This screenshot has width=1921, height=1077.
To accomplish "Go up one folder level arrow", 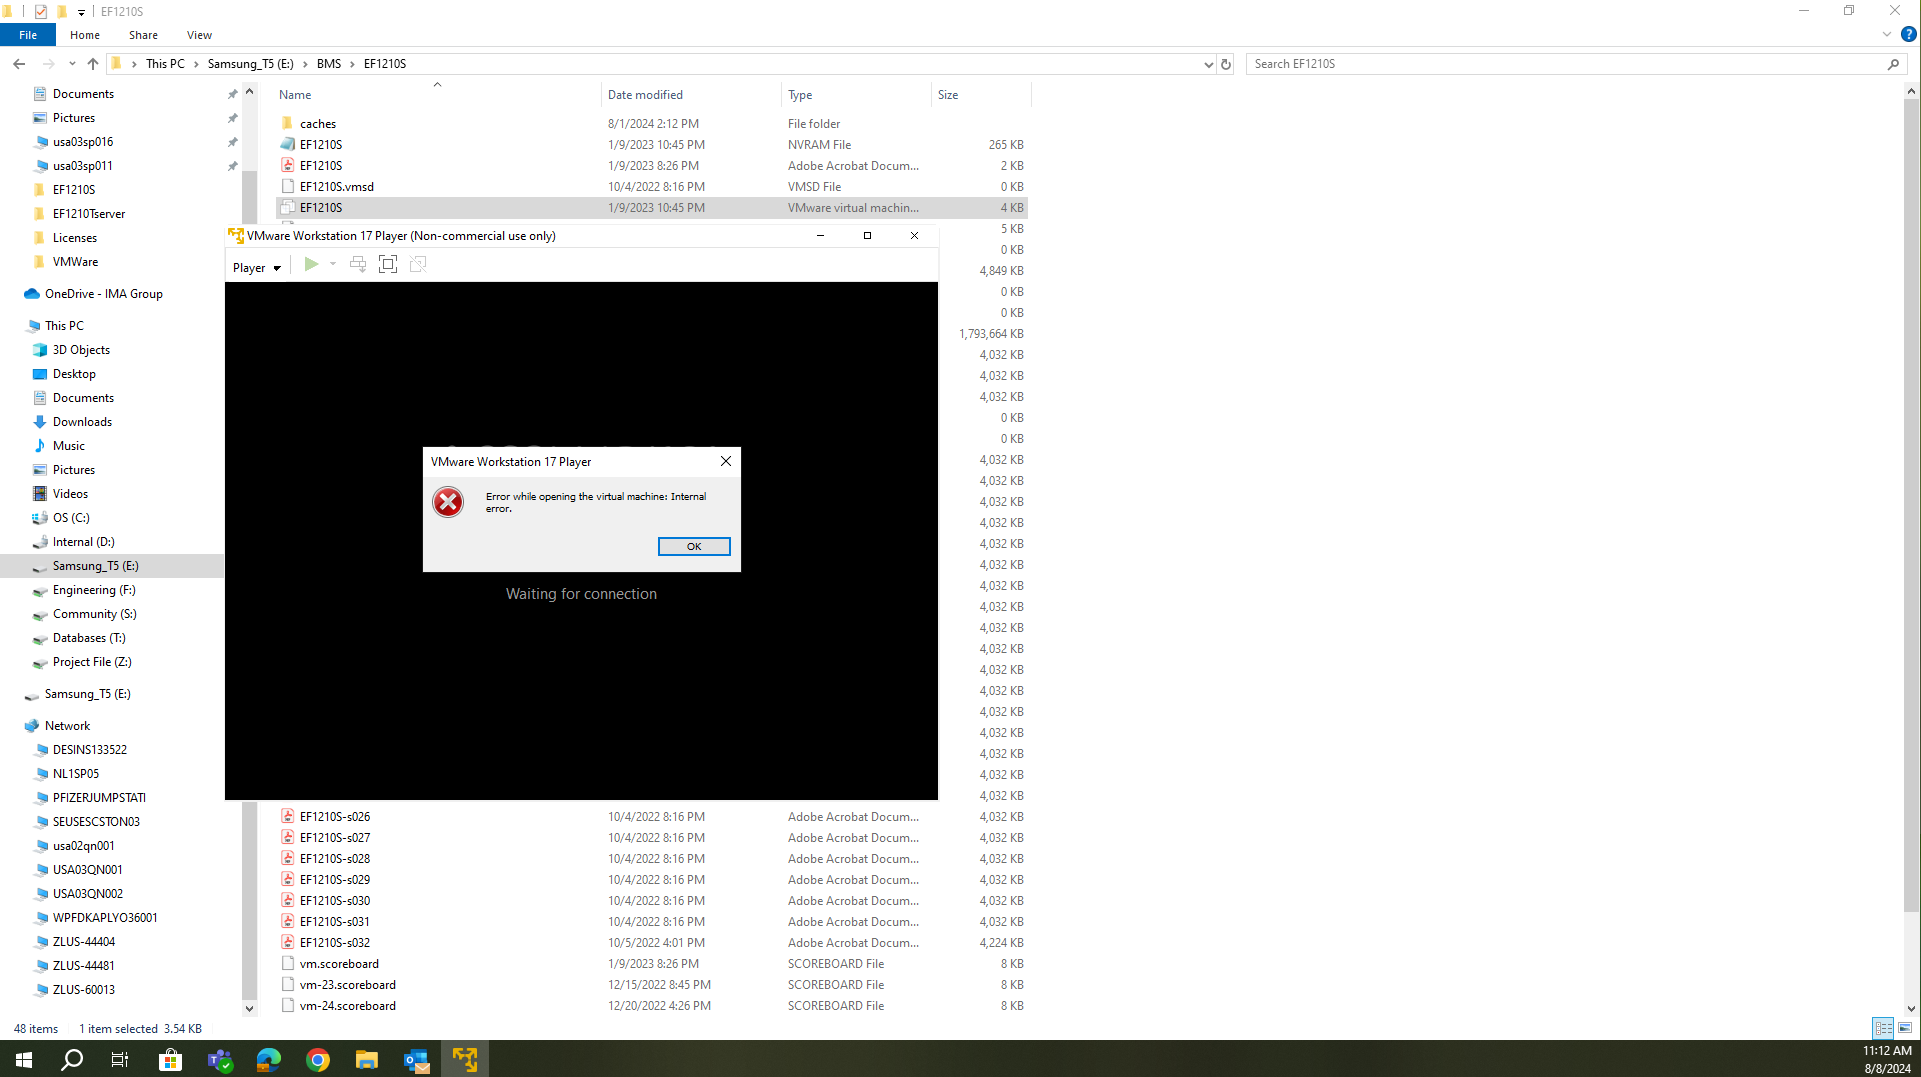I will click(93, 64).
